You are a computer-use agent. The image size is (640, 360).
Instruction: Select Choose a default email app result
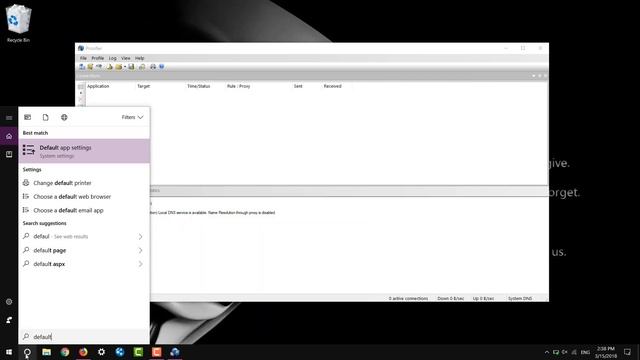click(x=84, y=210)
